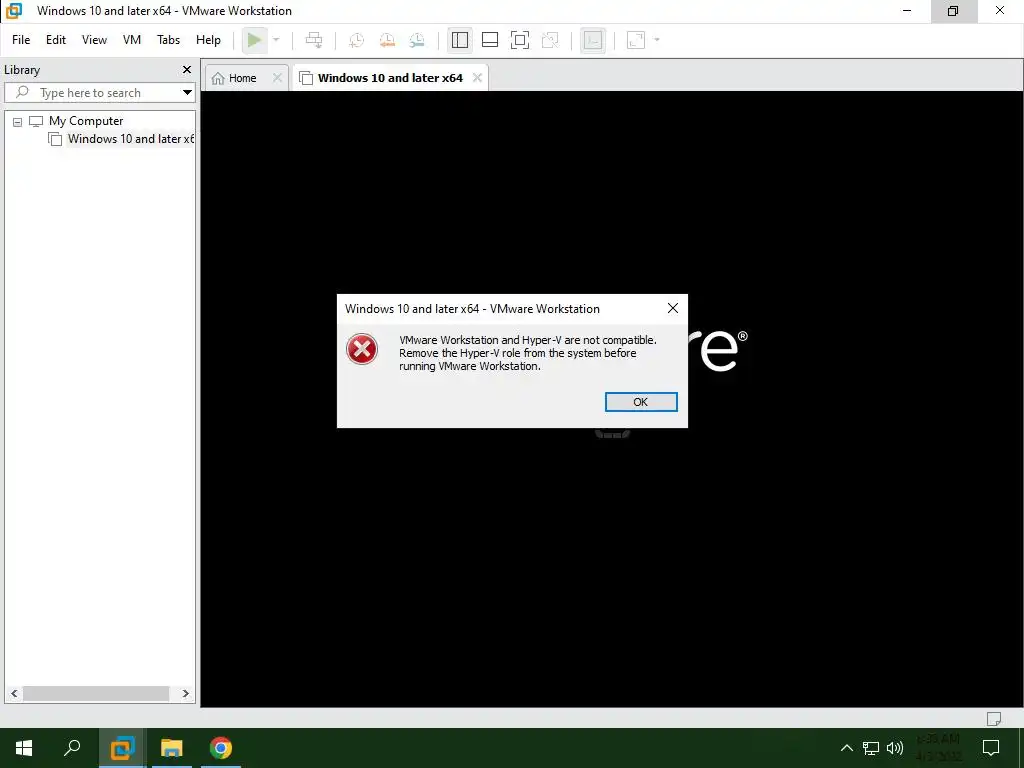Click the VMware icon in the title bar

coord(14,10)
